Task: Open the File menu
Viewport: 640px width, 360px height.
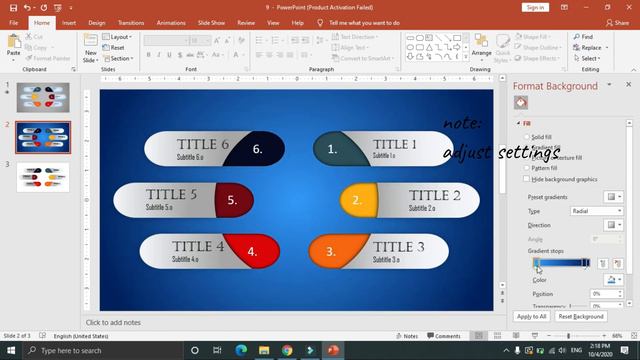Action: 13,23
